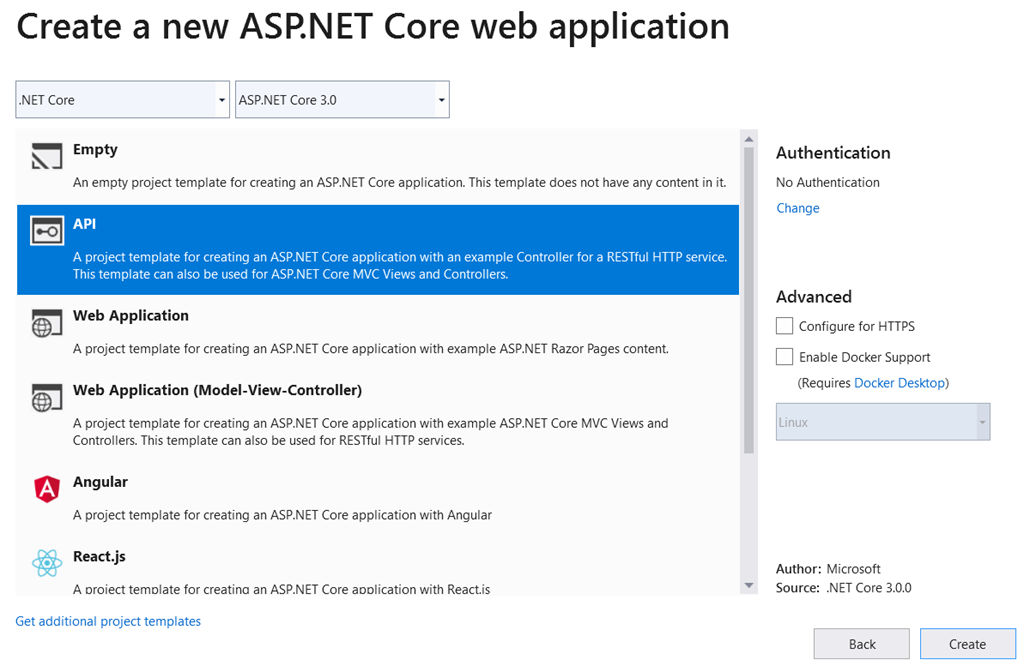
Task: Click the API template icon
Action: (x=47, y=232)
